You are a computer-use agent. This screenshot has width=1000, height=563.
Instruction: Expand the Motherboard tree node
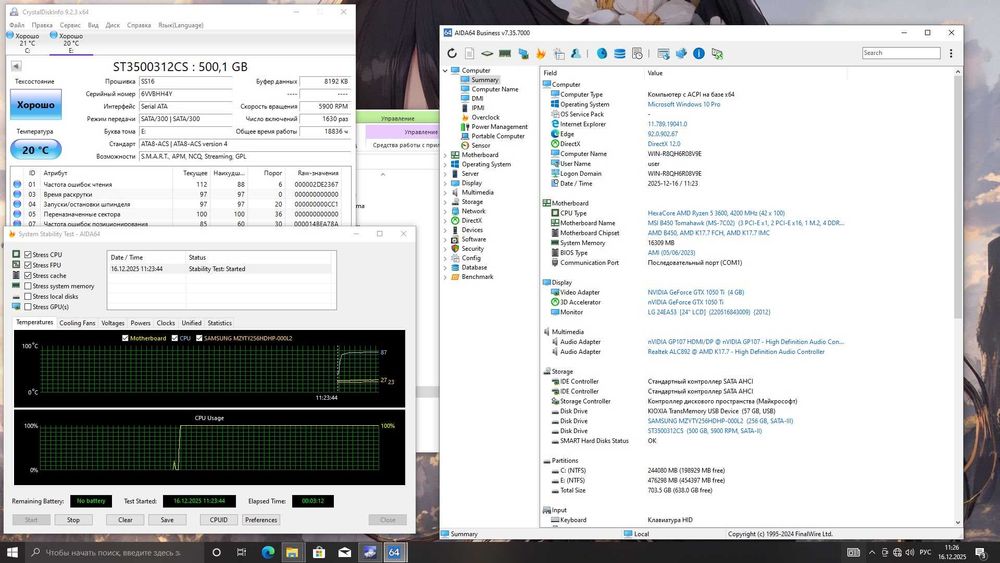[445, 155]
